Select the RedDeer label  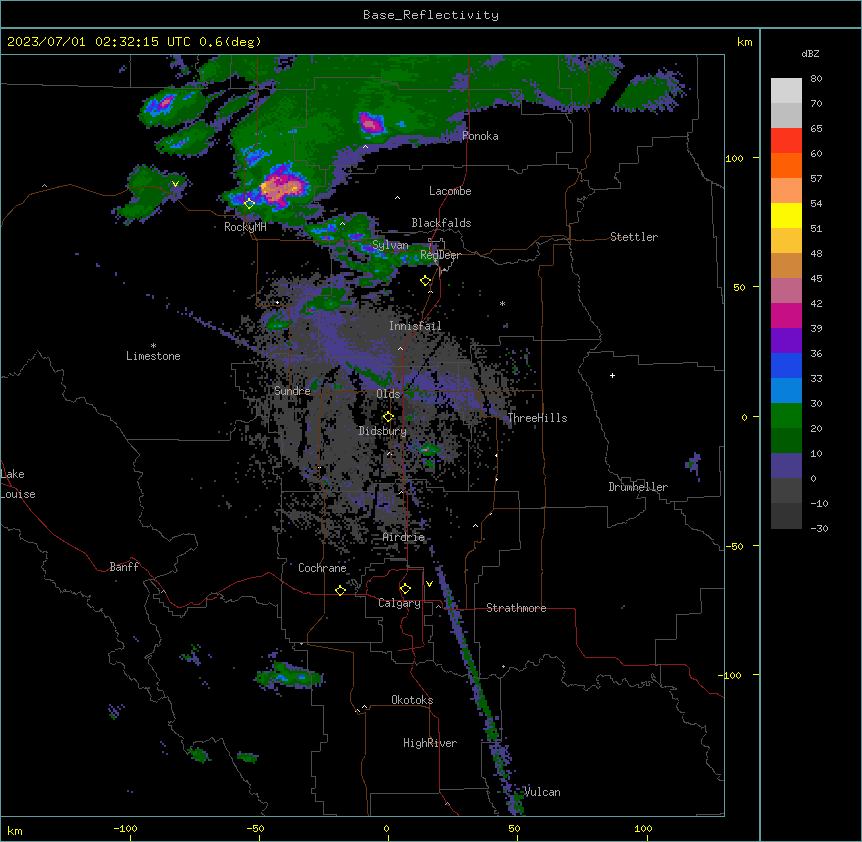(440, 255)
